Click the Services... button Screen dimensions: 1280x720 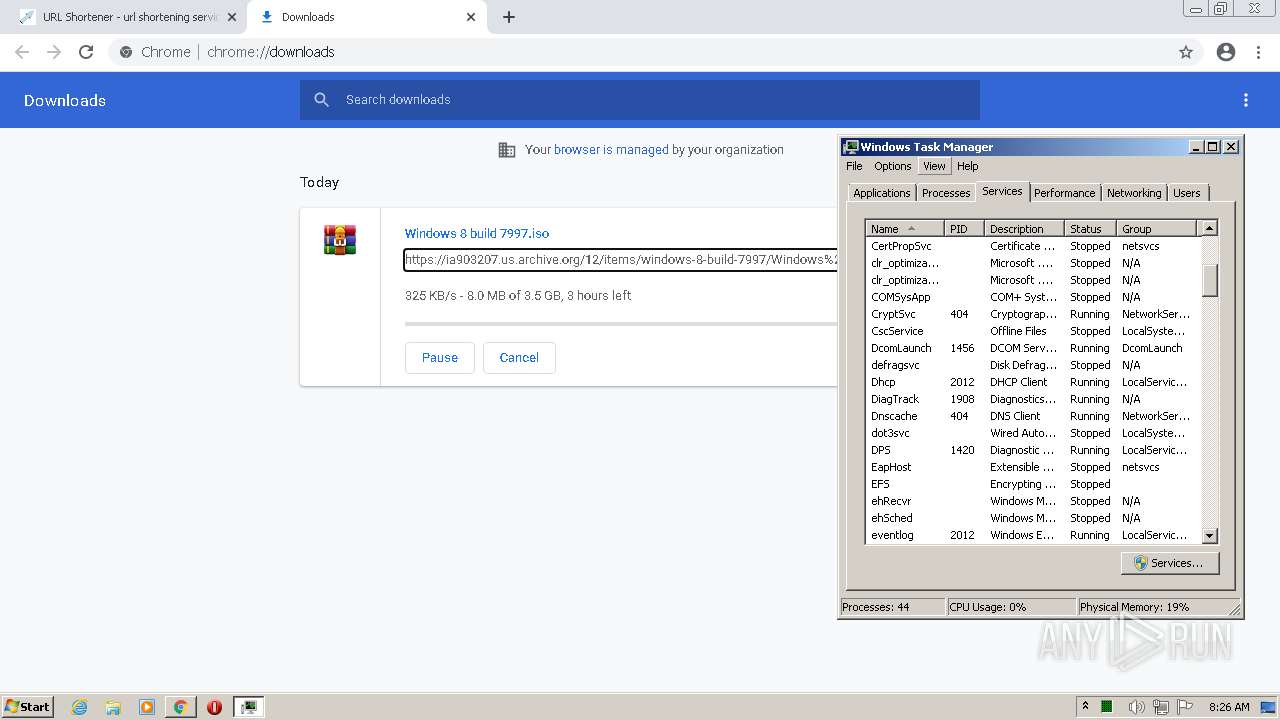(x=1169, y=563)
